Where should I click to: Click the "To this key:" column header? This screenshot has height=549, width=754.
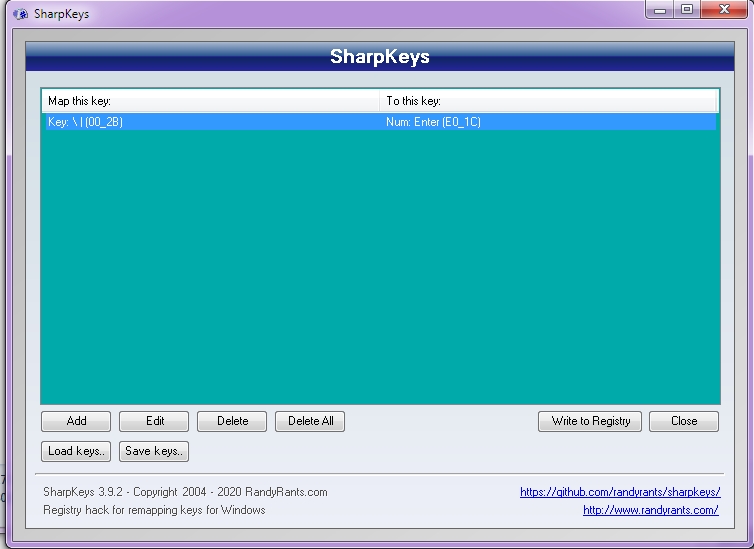pyautogui.click(x=550, y=101)
